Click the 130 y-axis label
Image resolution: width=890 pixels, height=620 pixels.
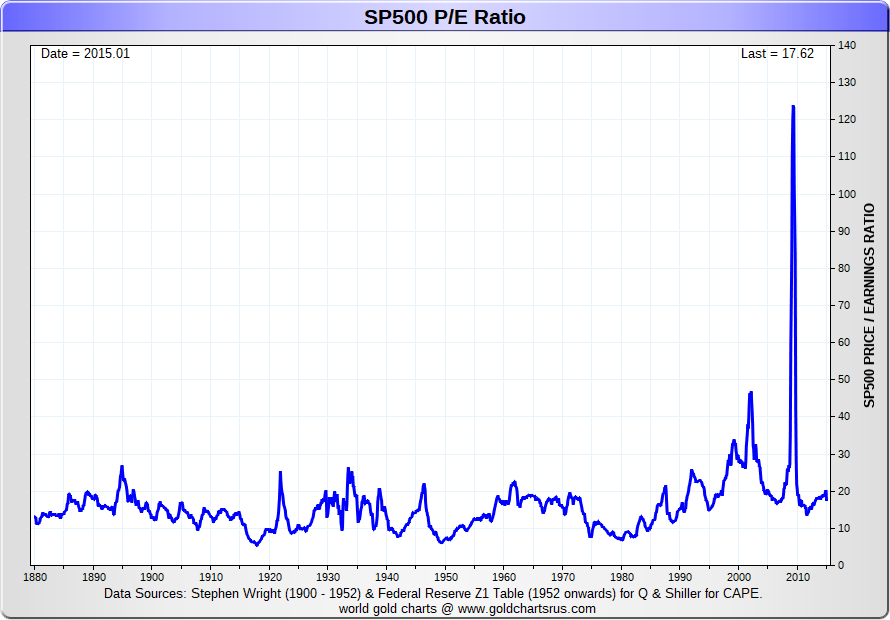tap(847, 83)
